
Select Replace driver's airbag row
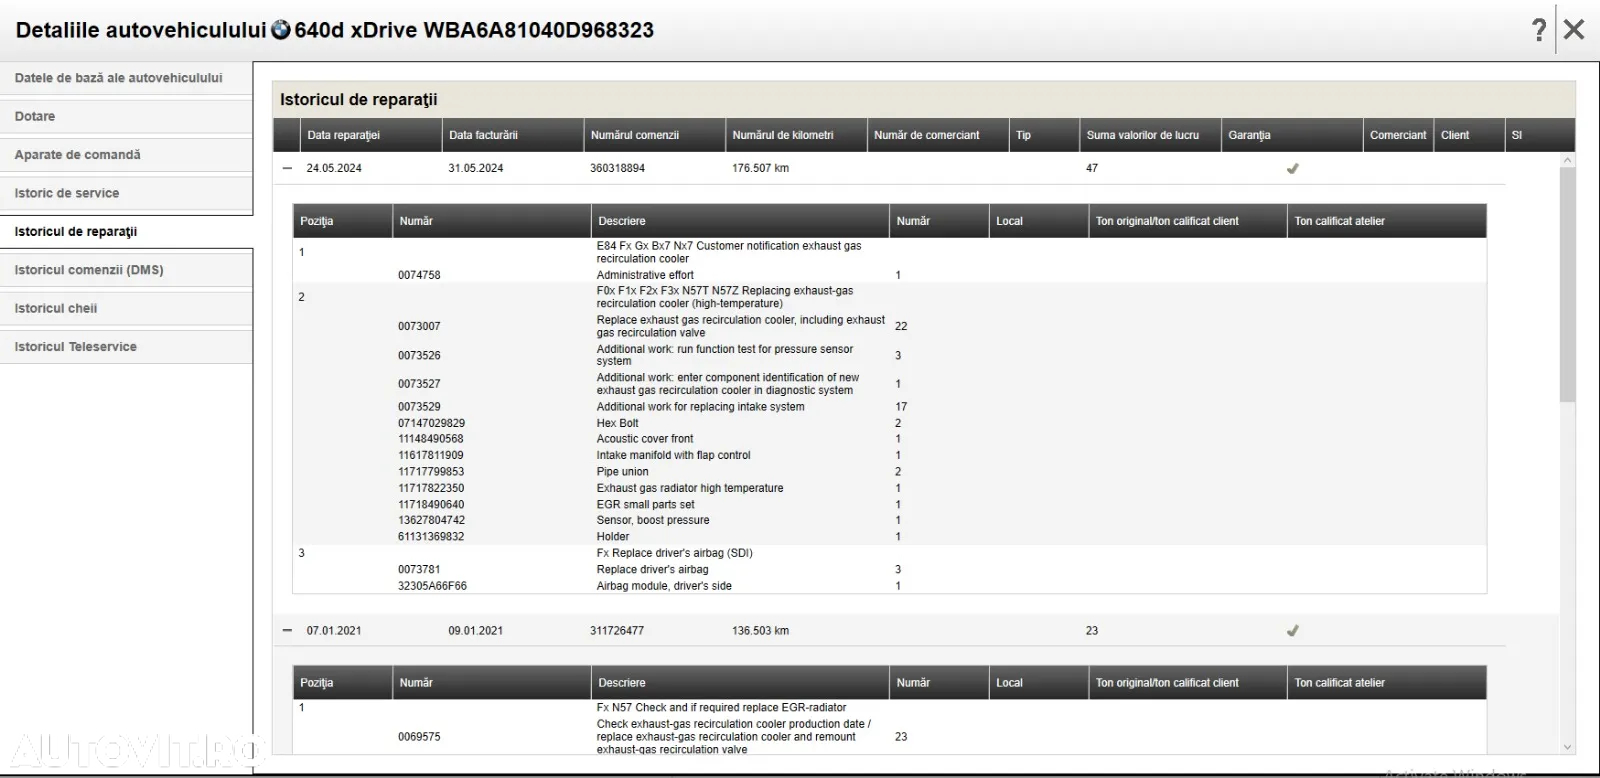(x=889, y=570)
